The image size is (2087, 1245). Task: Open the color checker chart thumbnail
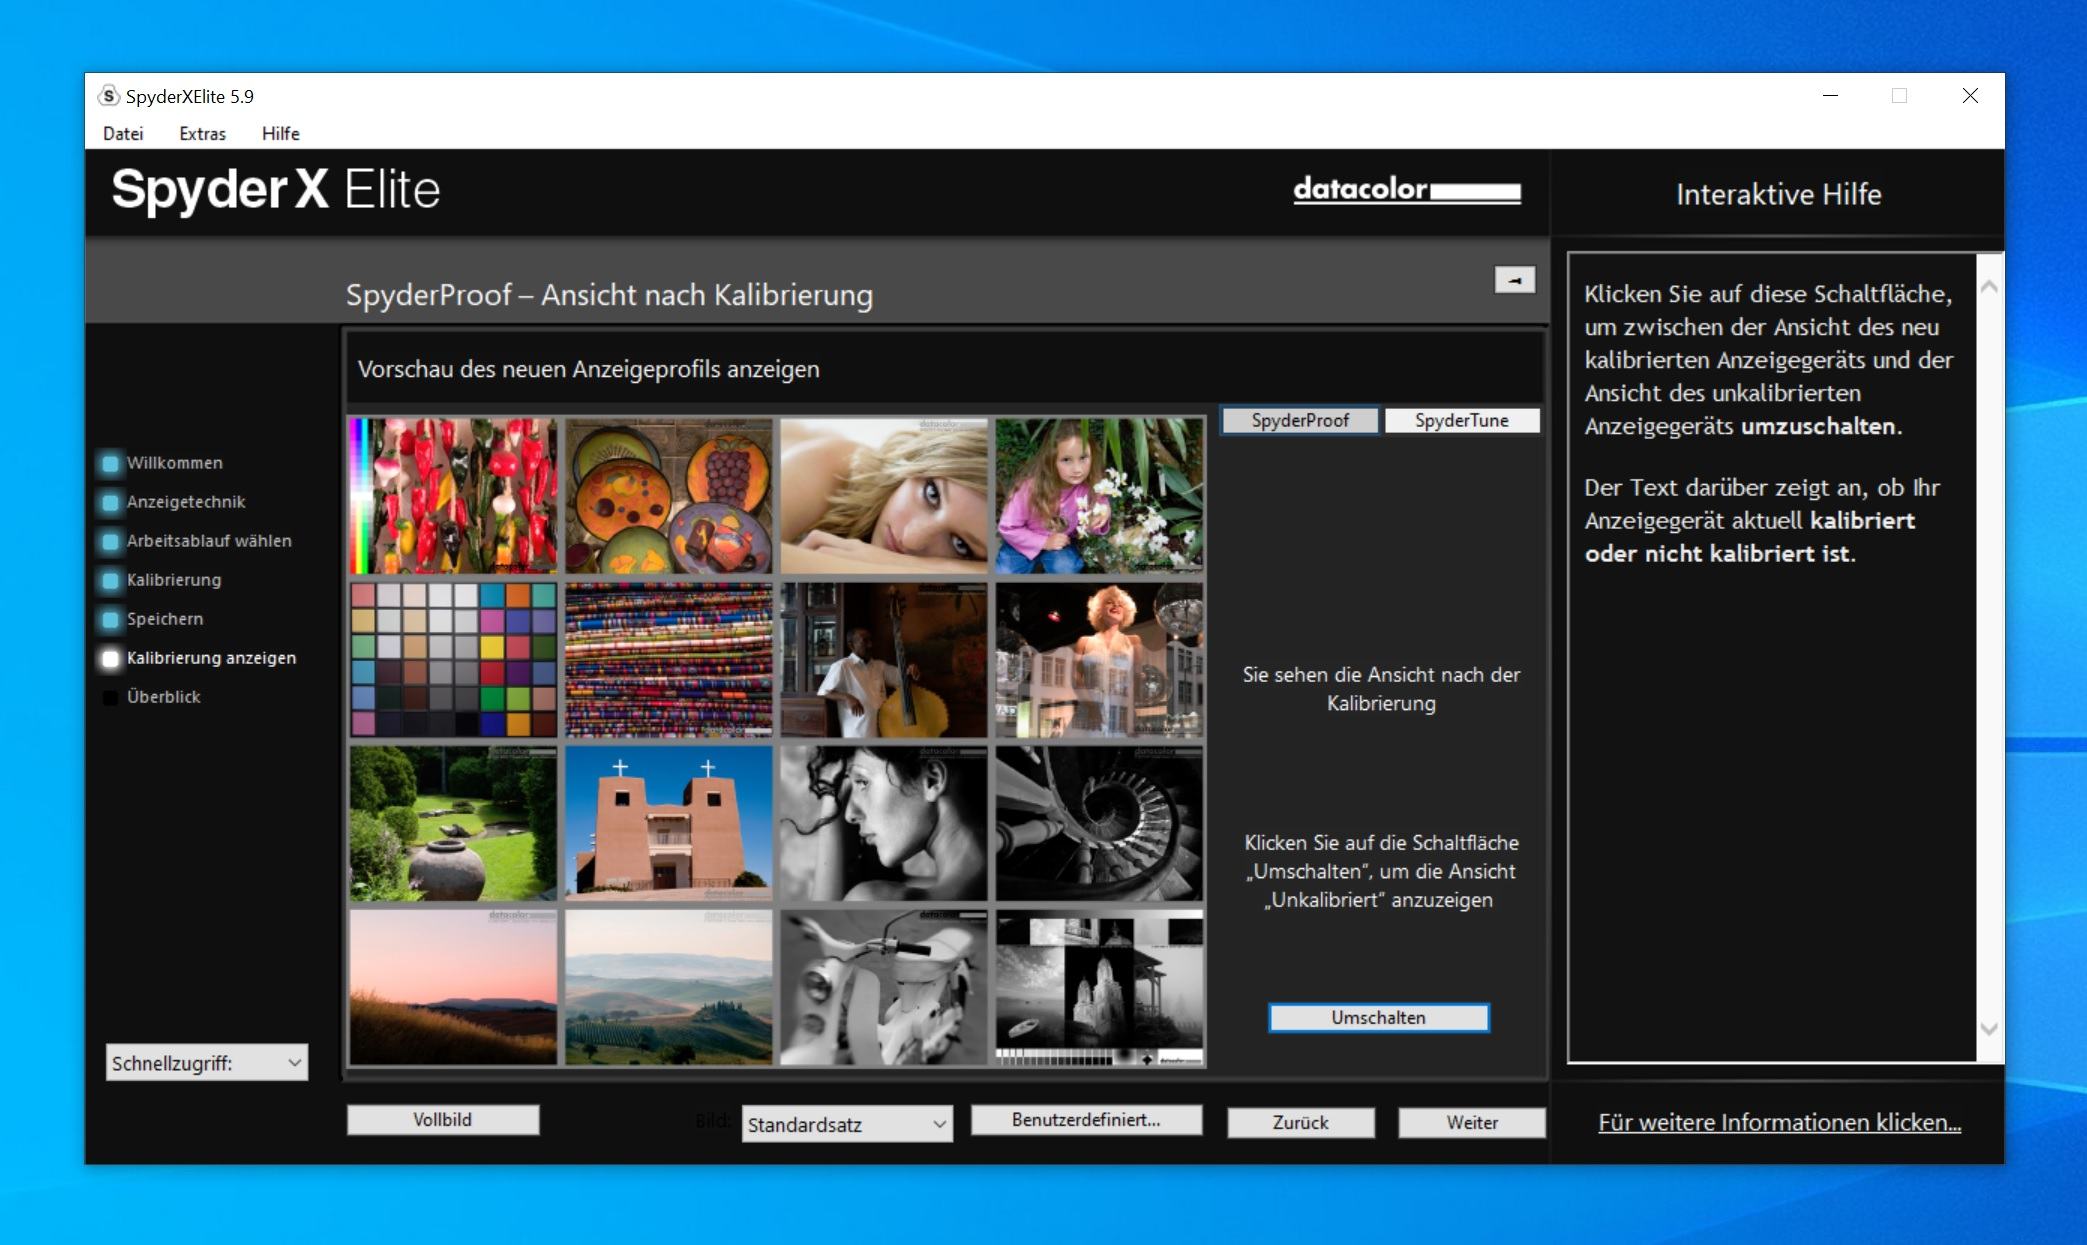(453, 659)
